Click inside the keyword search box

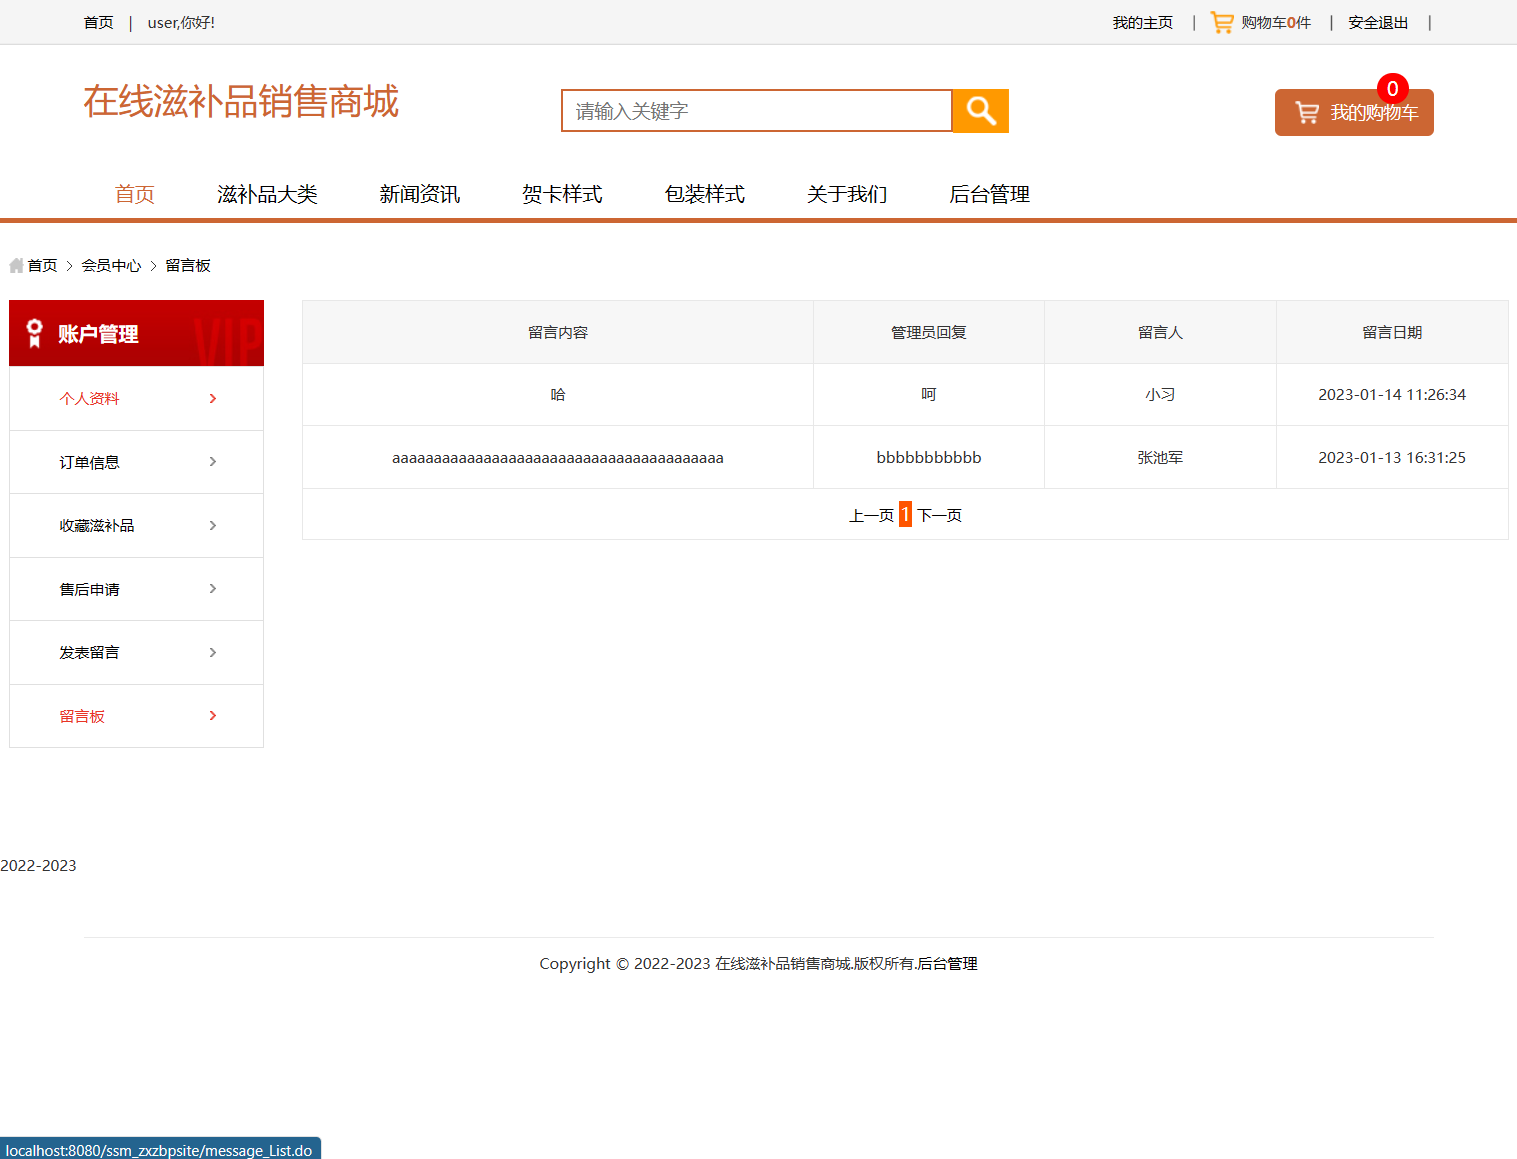click(x=756, y=110)
